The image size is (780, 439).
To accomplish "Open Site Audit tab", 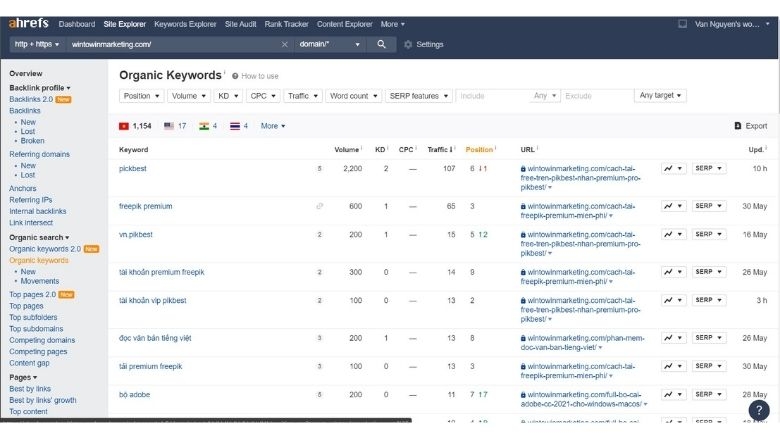I will (x=240, y=24).
